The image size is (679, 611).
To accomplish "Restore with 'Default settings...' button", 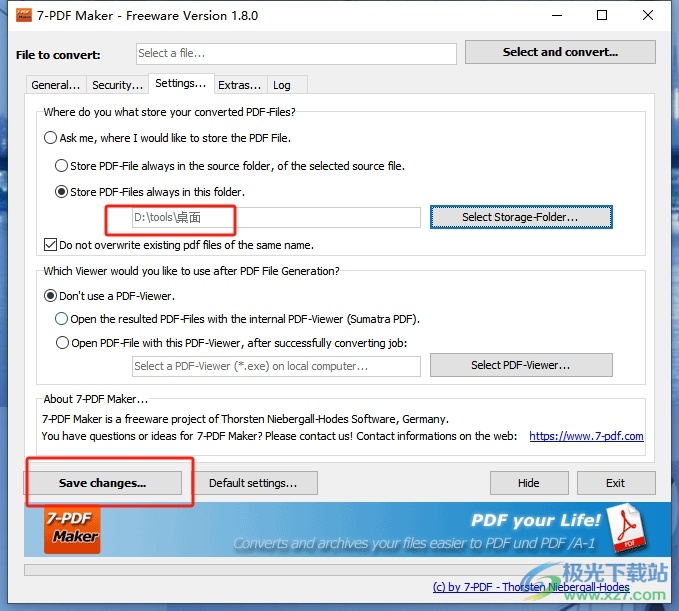I will pyautogui.click(x=253, y=483).
